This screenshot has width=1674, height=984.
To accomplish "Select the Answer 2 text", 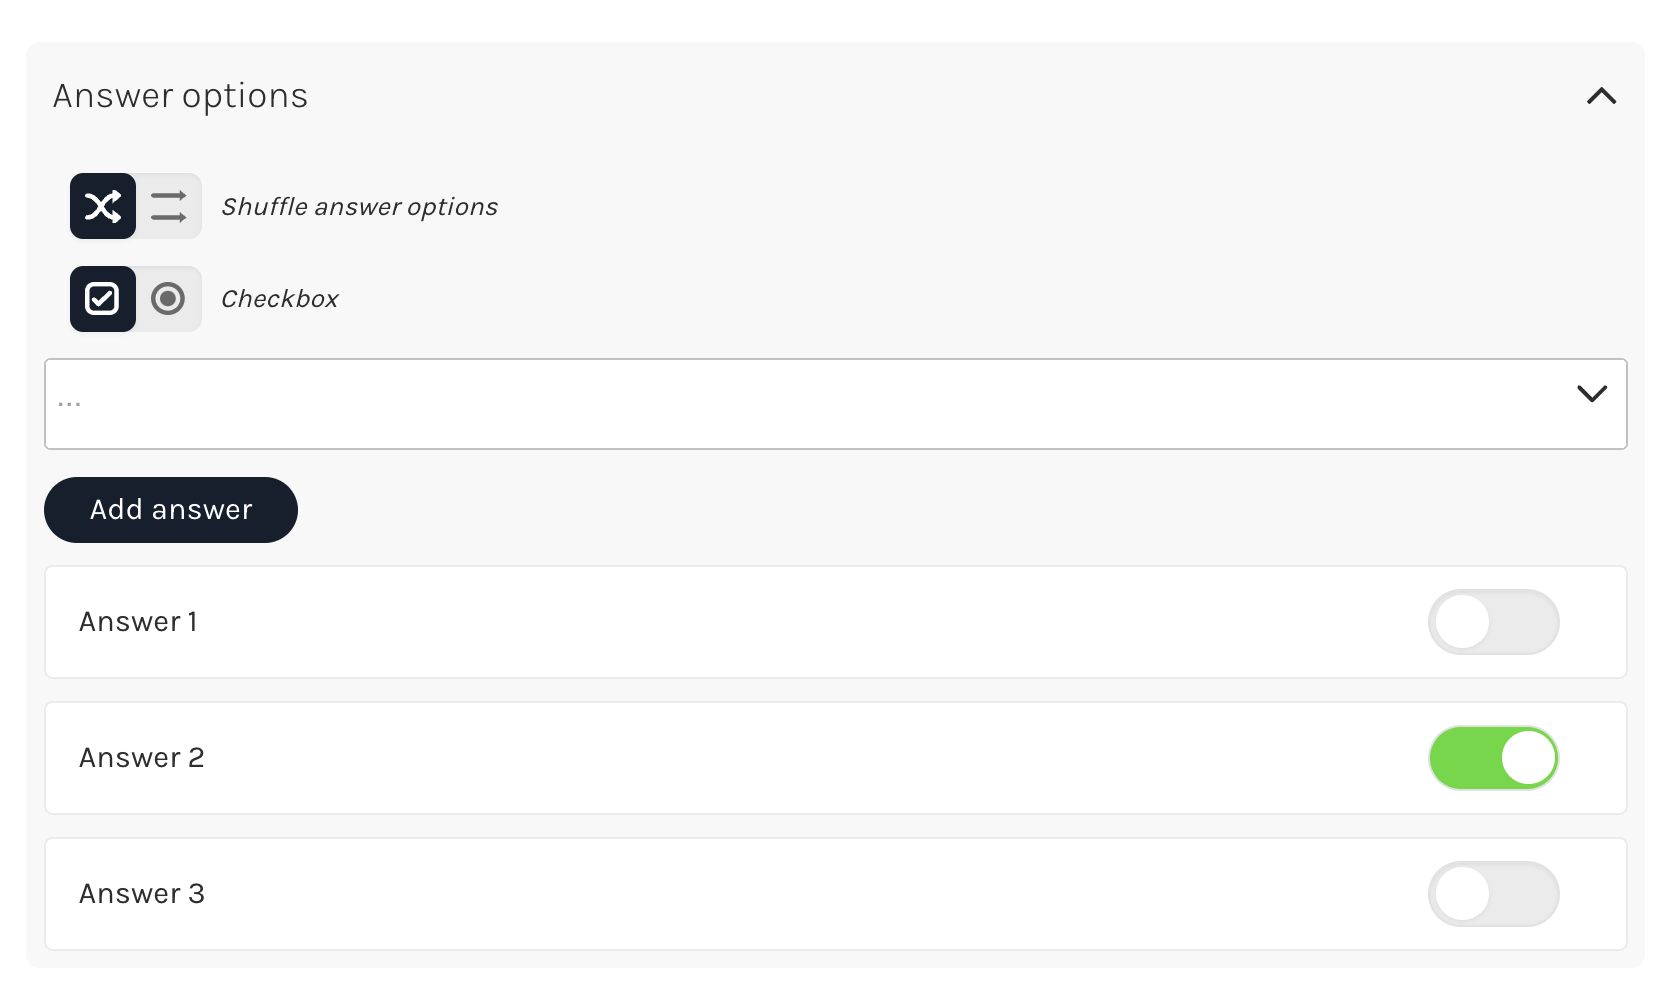I will tap(142, 758).
